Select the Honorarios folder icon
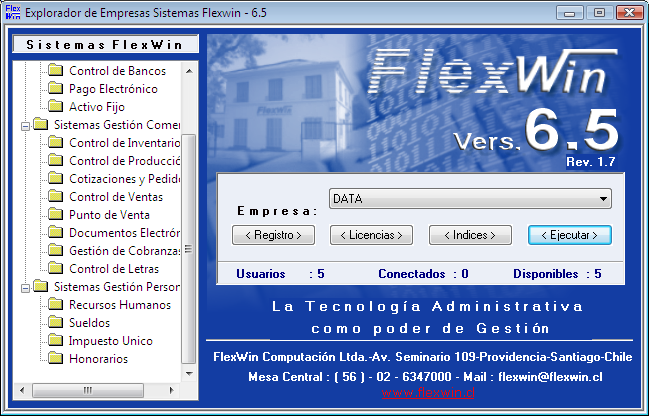The width and height of the screenshot is (649, 416). click(55, 359)
